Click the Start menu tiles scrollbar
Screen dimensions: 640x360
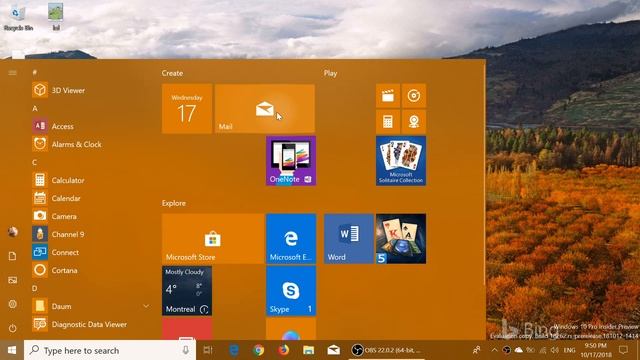484,176
